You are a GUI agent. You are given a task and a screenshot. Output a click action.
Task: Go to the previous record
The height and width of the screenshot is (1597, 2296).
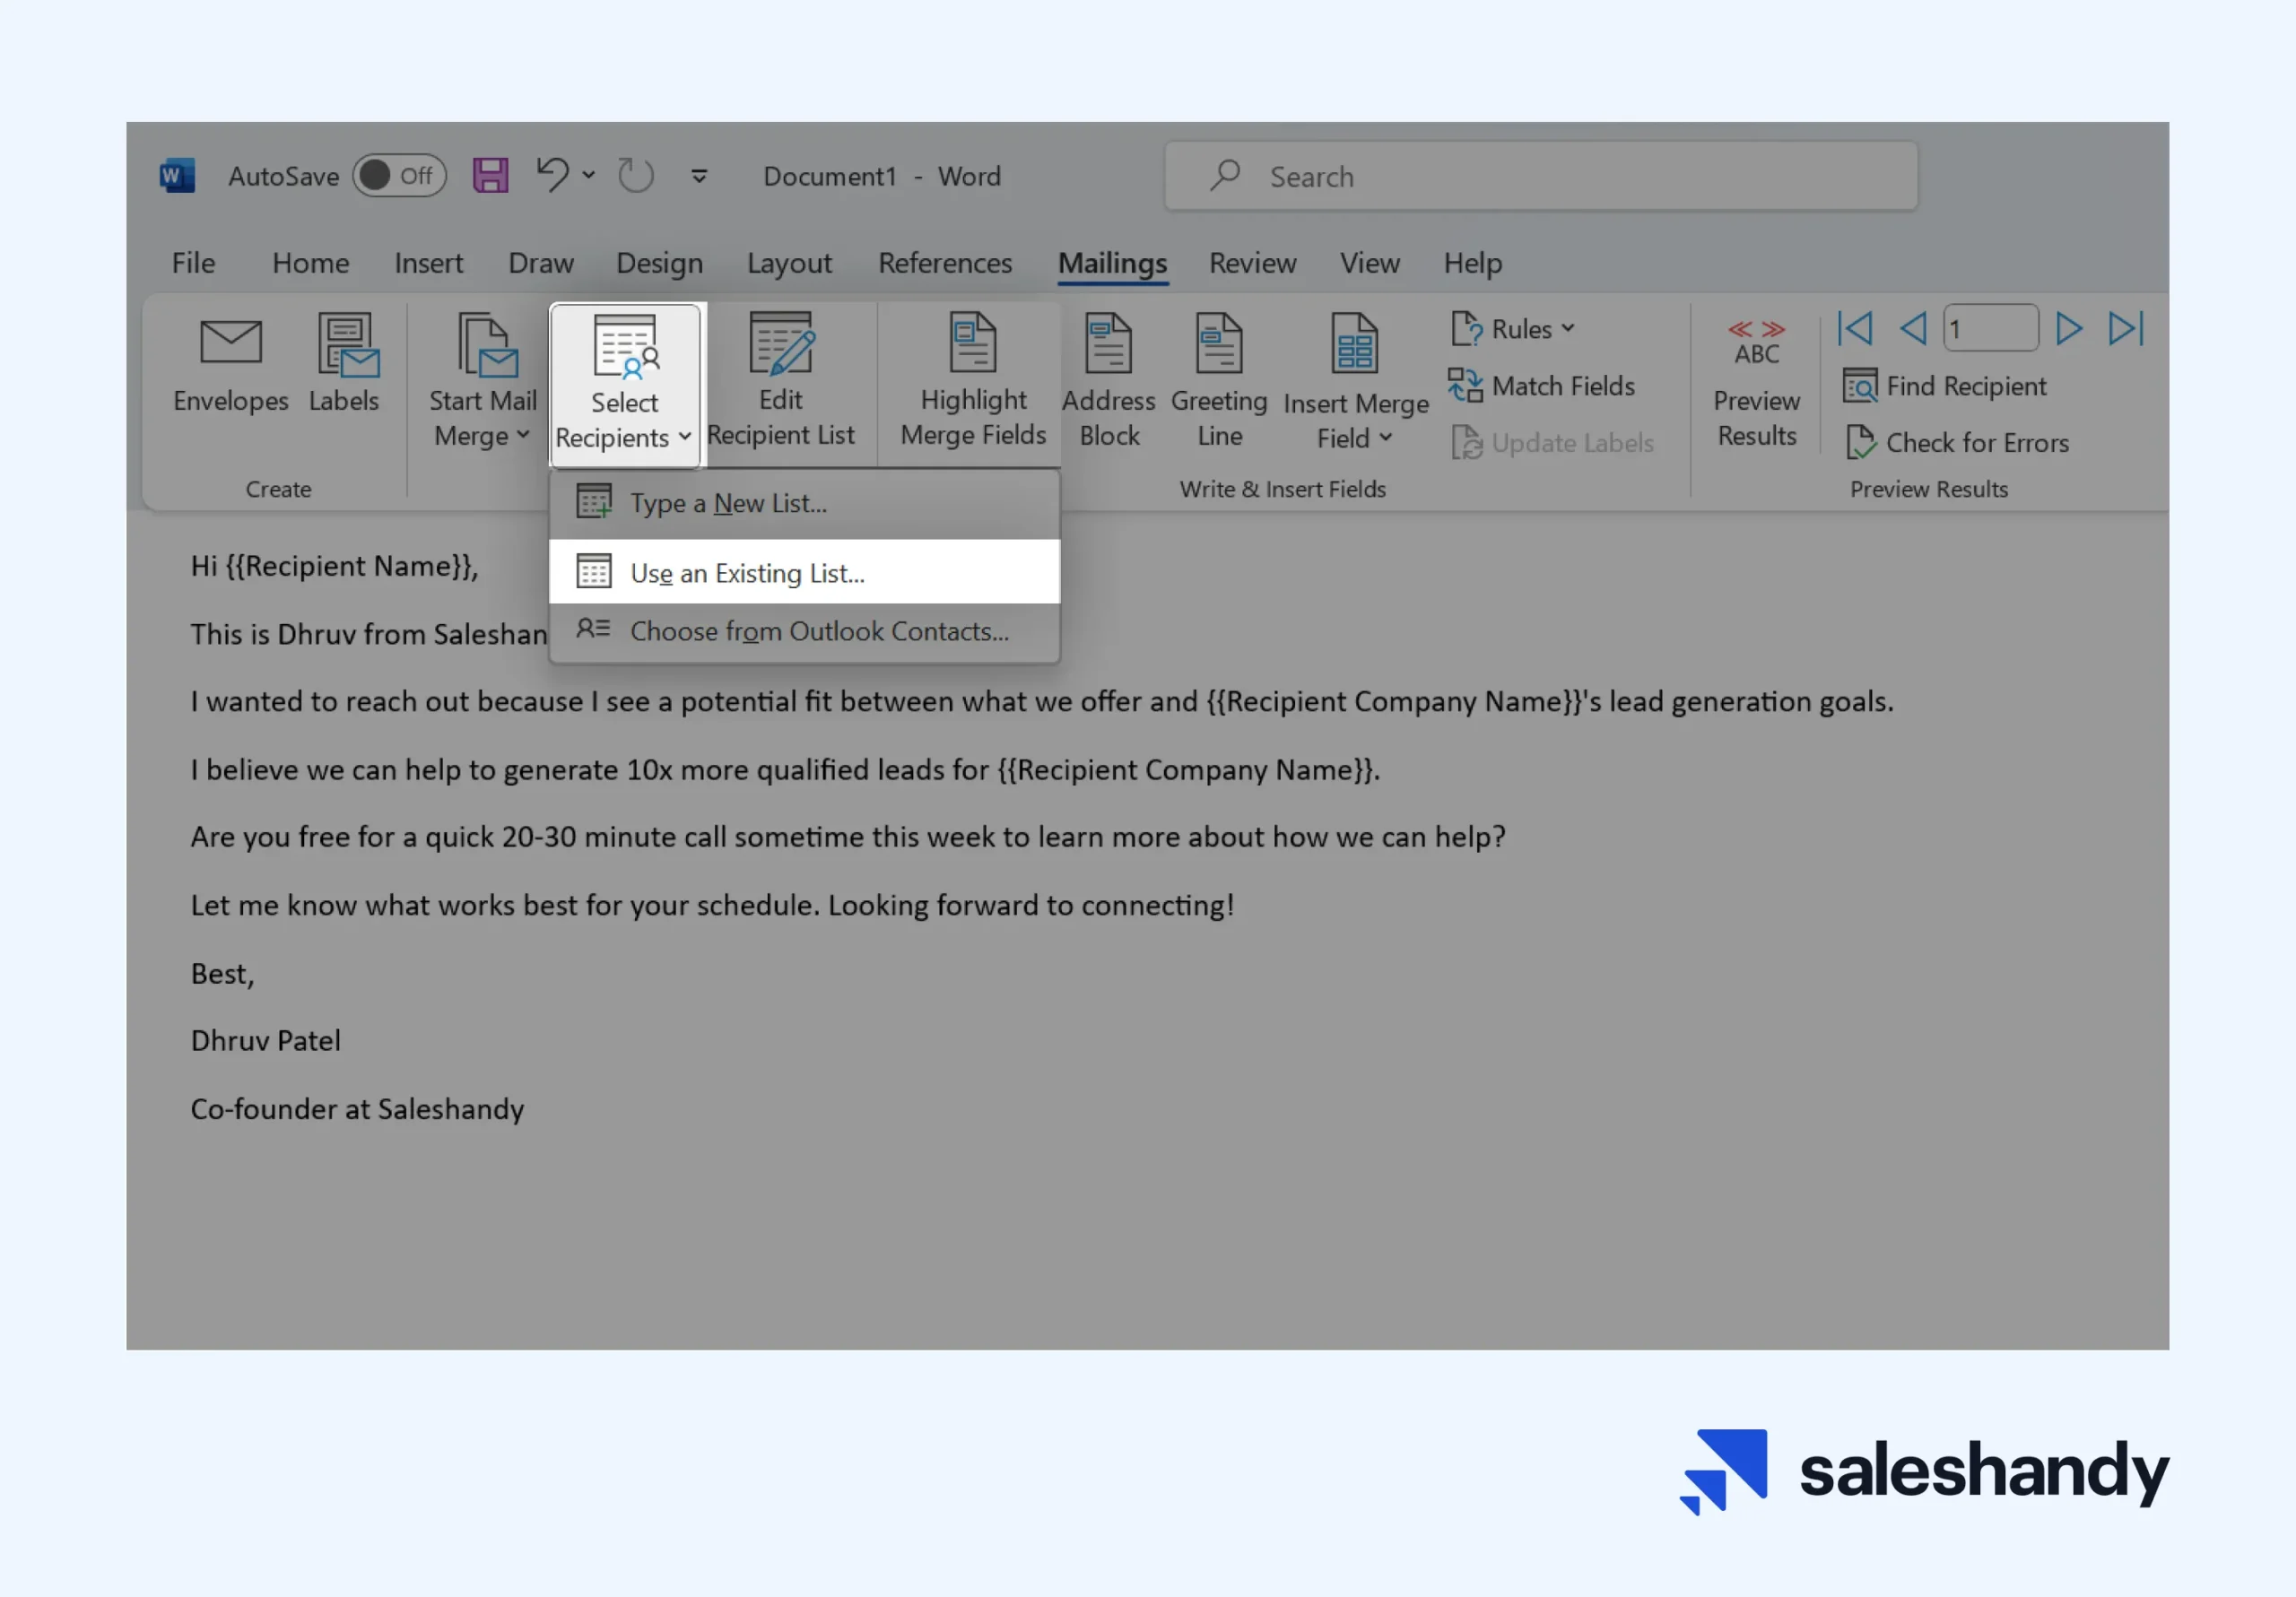[x=1912, y=329]
